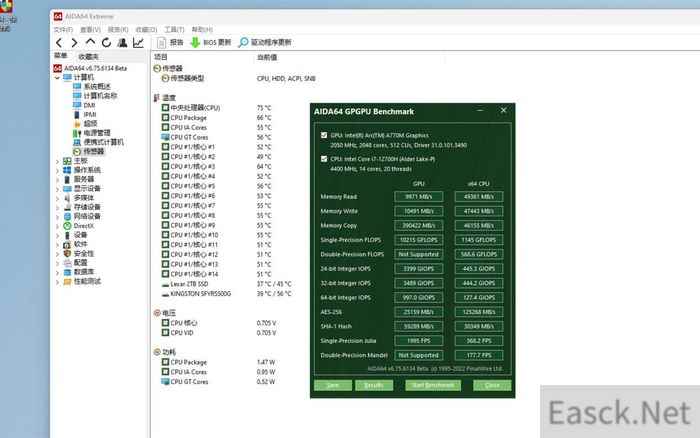
Task: Click the x64 CPU AES-256 result box
Action: (x=479, y=312)
